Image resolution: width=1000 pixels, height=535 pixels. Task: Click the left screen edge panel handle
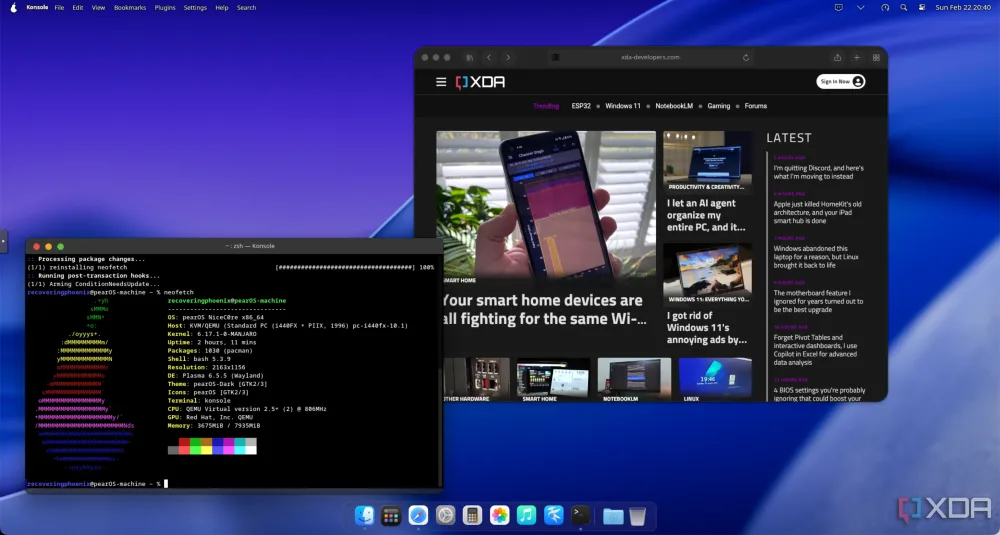click(3, 241)
